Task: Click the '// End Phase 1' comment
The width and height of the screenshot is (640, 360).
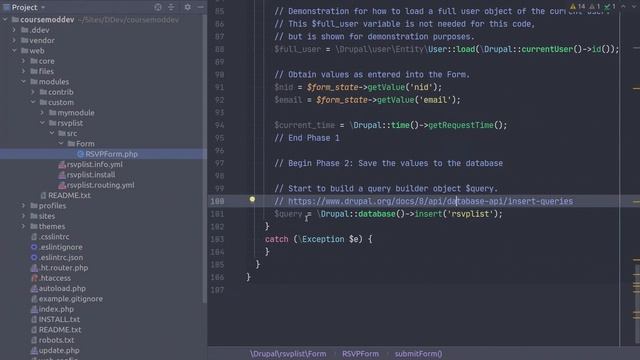Action: (307, 138)
